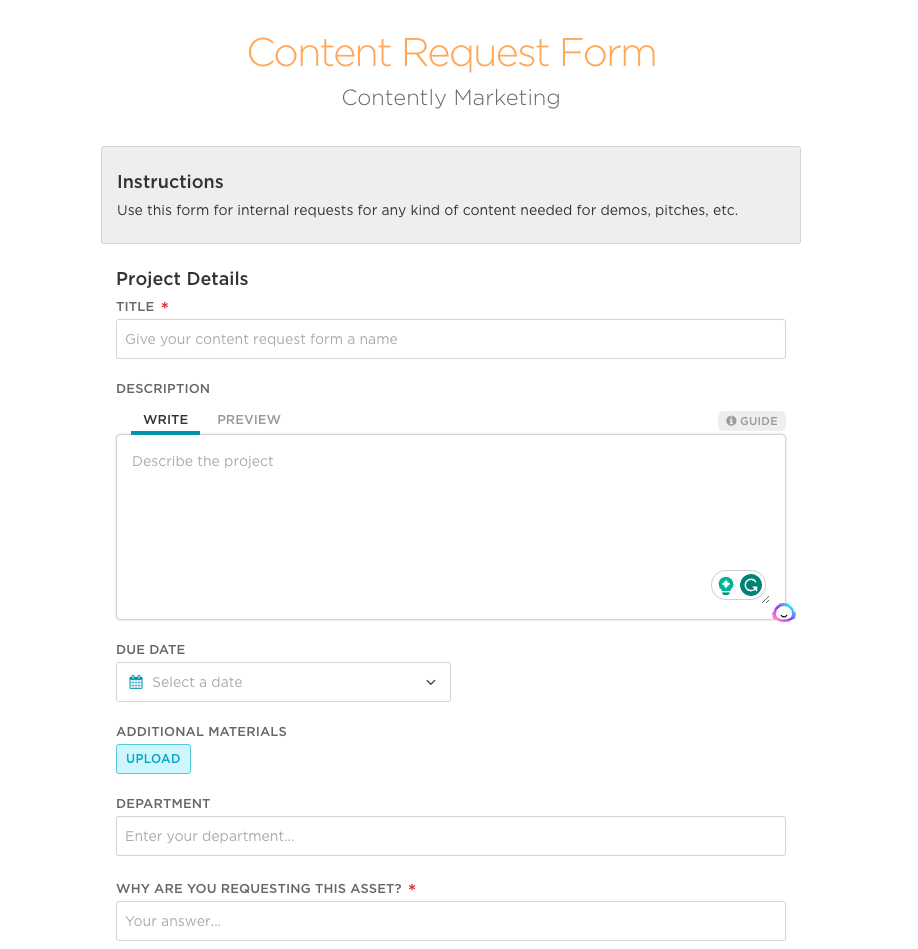Viewport: 918px width, 949px height.
Task: Switch to the WRITE tab
Action: [x=166, y=420]
